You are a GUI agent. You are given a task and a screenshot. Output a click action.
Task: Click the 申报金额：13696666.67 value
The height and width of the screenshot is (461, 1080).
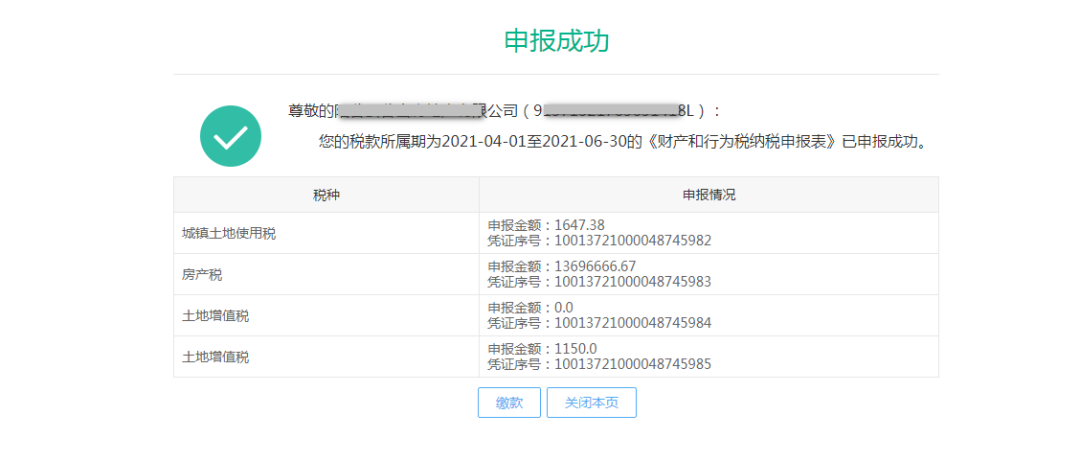[x=562, y=267]
